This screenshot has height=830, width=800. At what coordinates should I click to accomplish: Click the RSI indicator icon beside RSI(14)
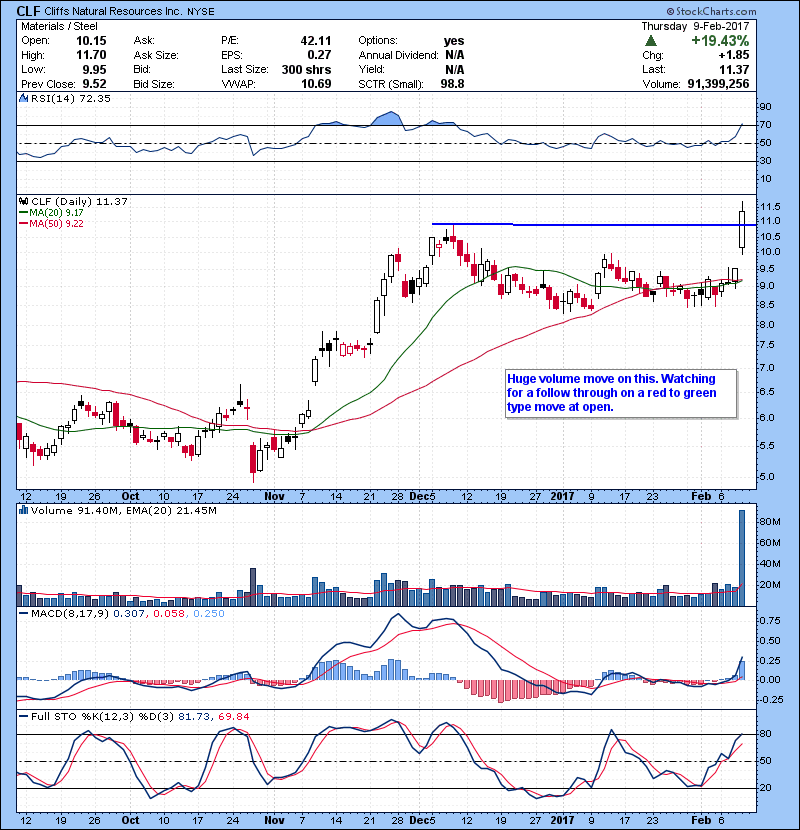23,98
